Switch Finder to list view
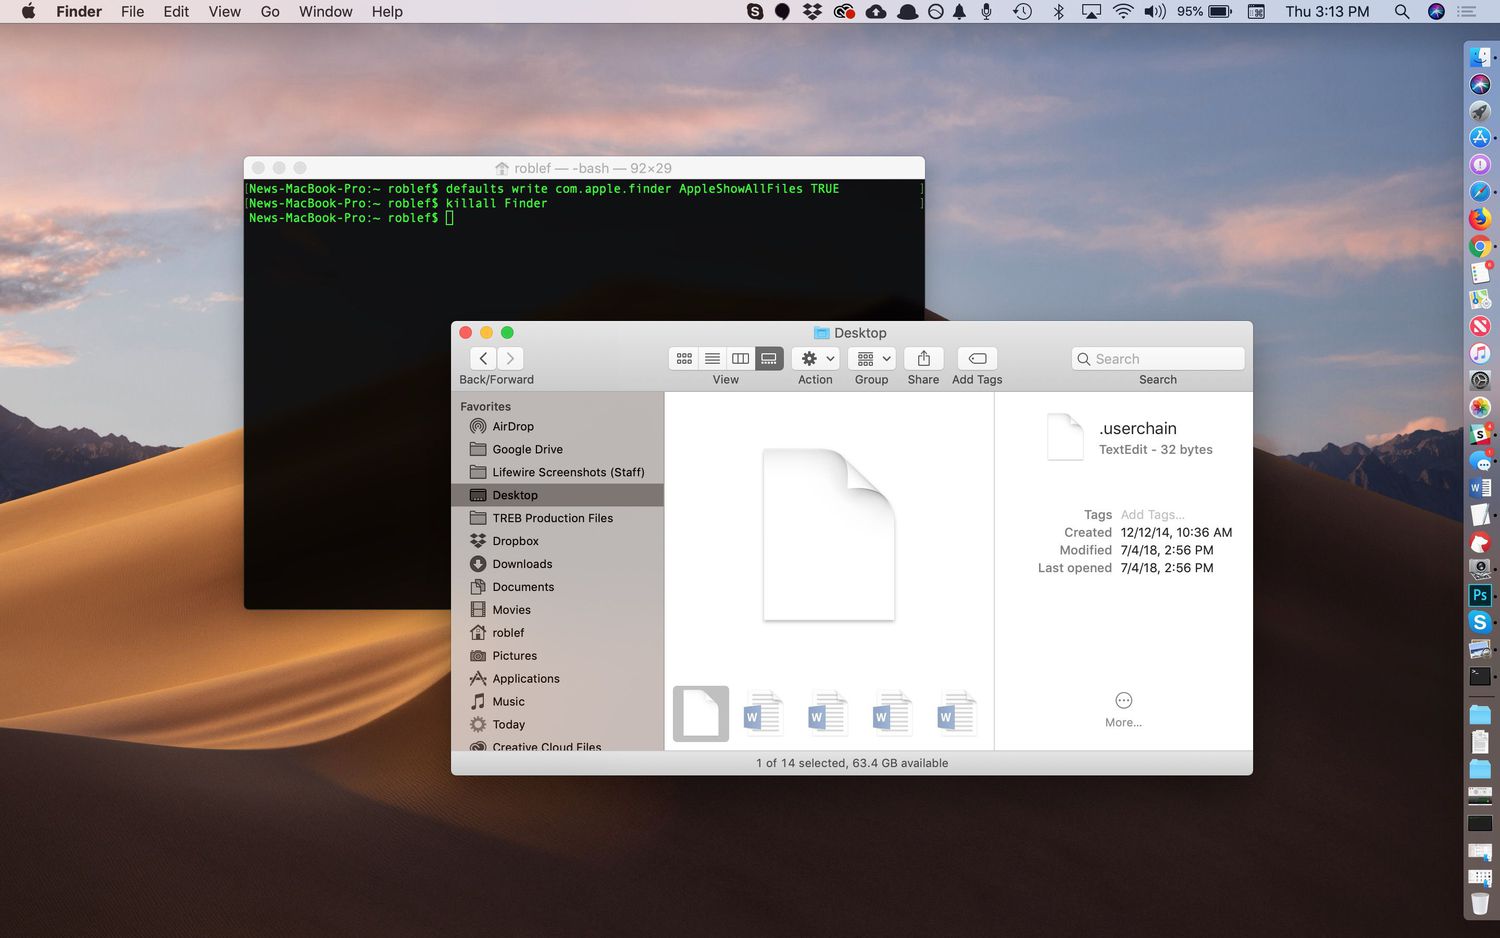1500x938 pixels. coord(712,359)
